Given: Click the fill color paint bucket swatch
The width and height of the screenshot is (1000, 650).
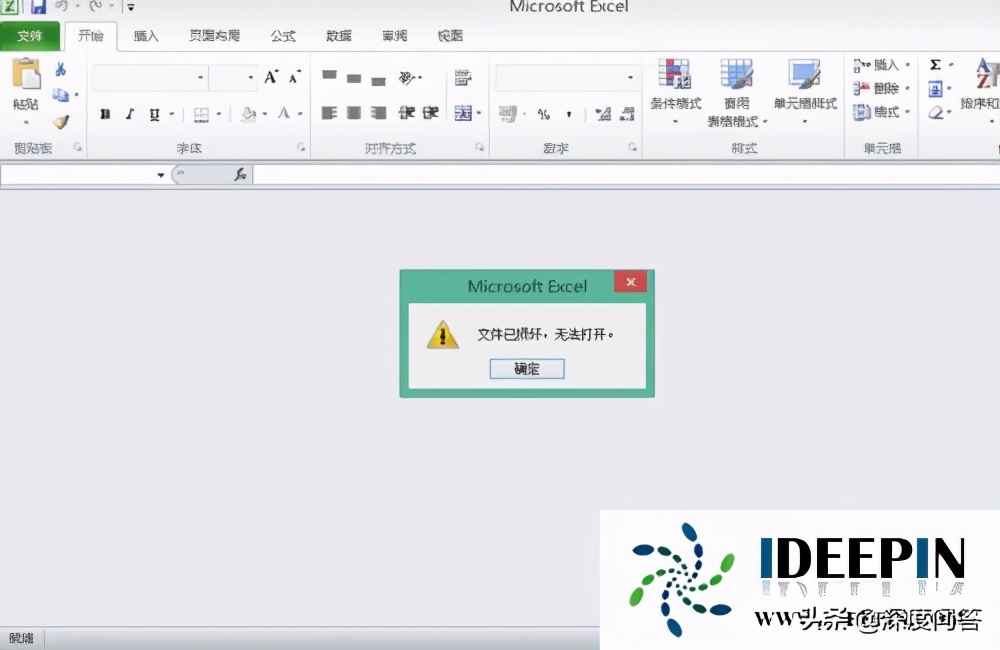Looking at the screenshot, I should (250, 114).
